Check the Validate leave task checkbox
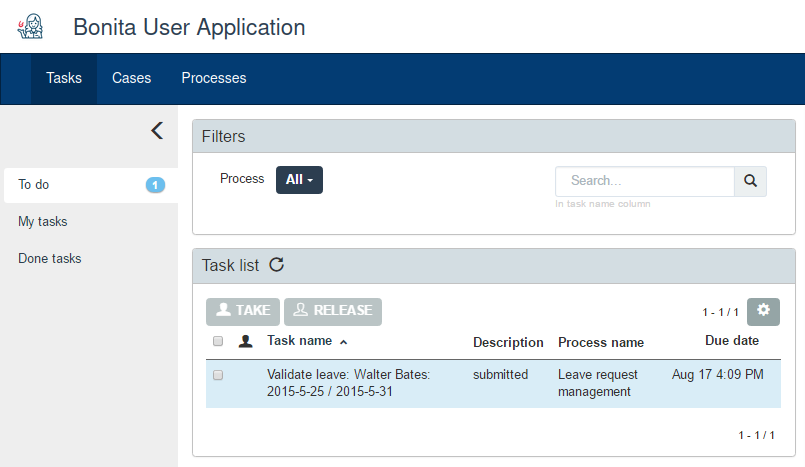Screen dimensions: 805x467 [218, 375]
